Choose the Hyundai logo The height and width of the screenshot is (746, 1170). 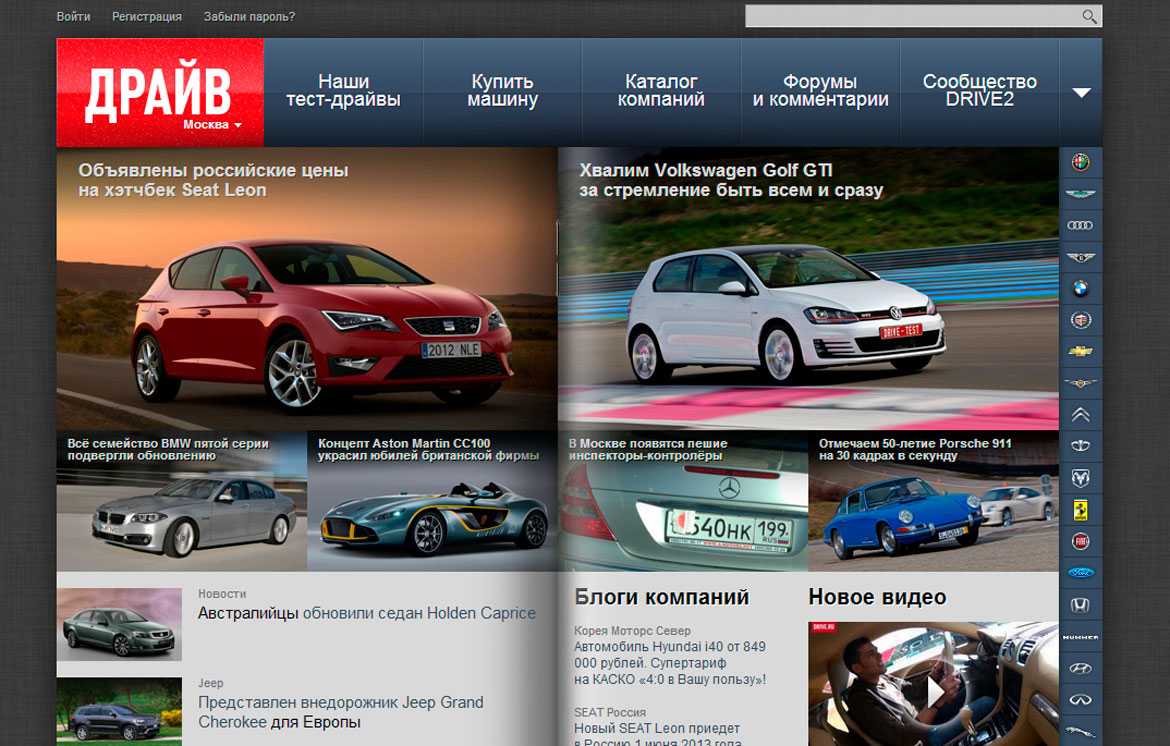click(x=1080, y=668)
